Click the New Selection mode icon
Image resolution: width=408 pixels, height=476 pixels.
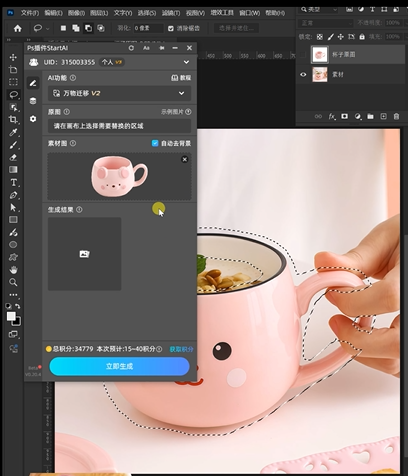coord(63,28)
